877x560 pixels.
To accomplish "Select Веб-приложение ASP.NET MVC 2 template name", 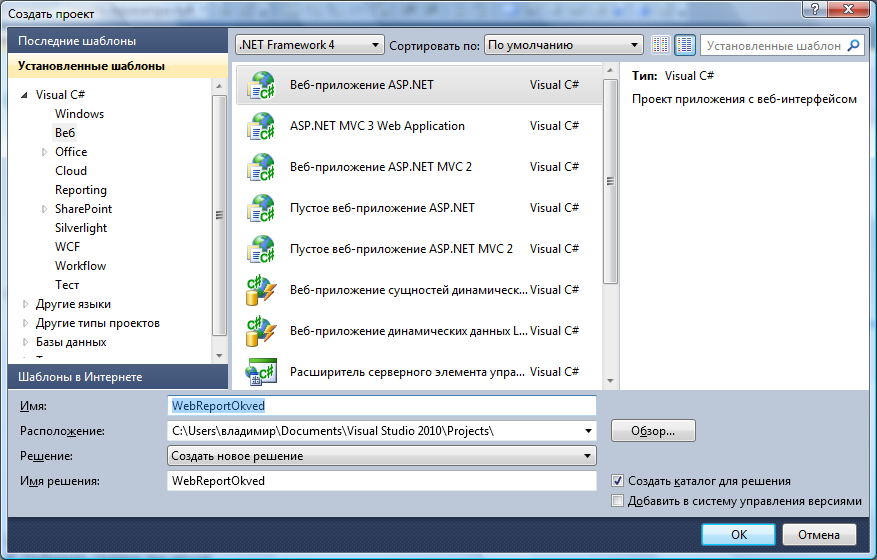I will pyautogui.click(x=380, y=167).
